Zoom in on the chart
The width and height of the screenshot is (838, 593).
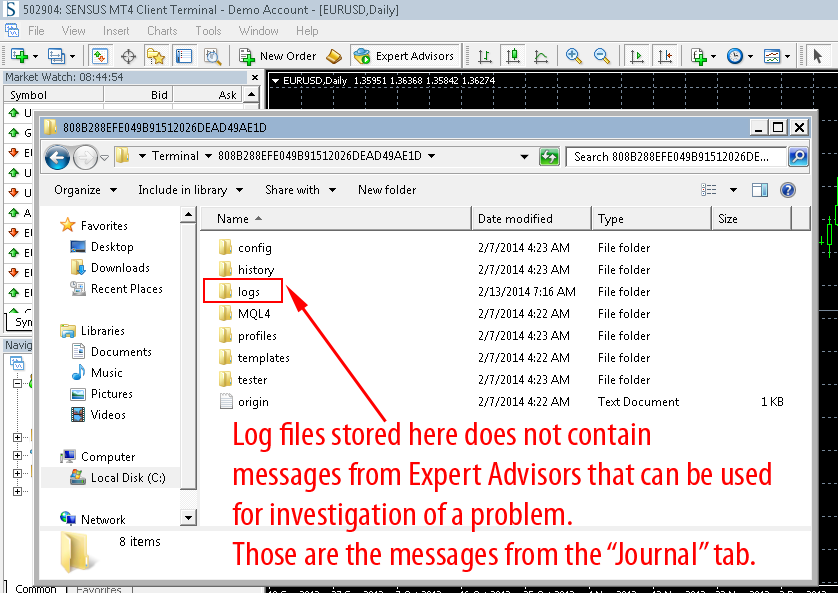click(573, 56)
